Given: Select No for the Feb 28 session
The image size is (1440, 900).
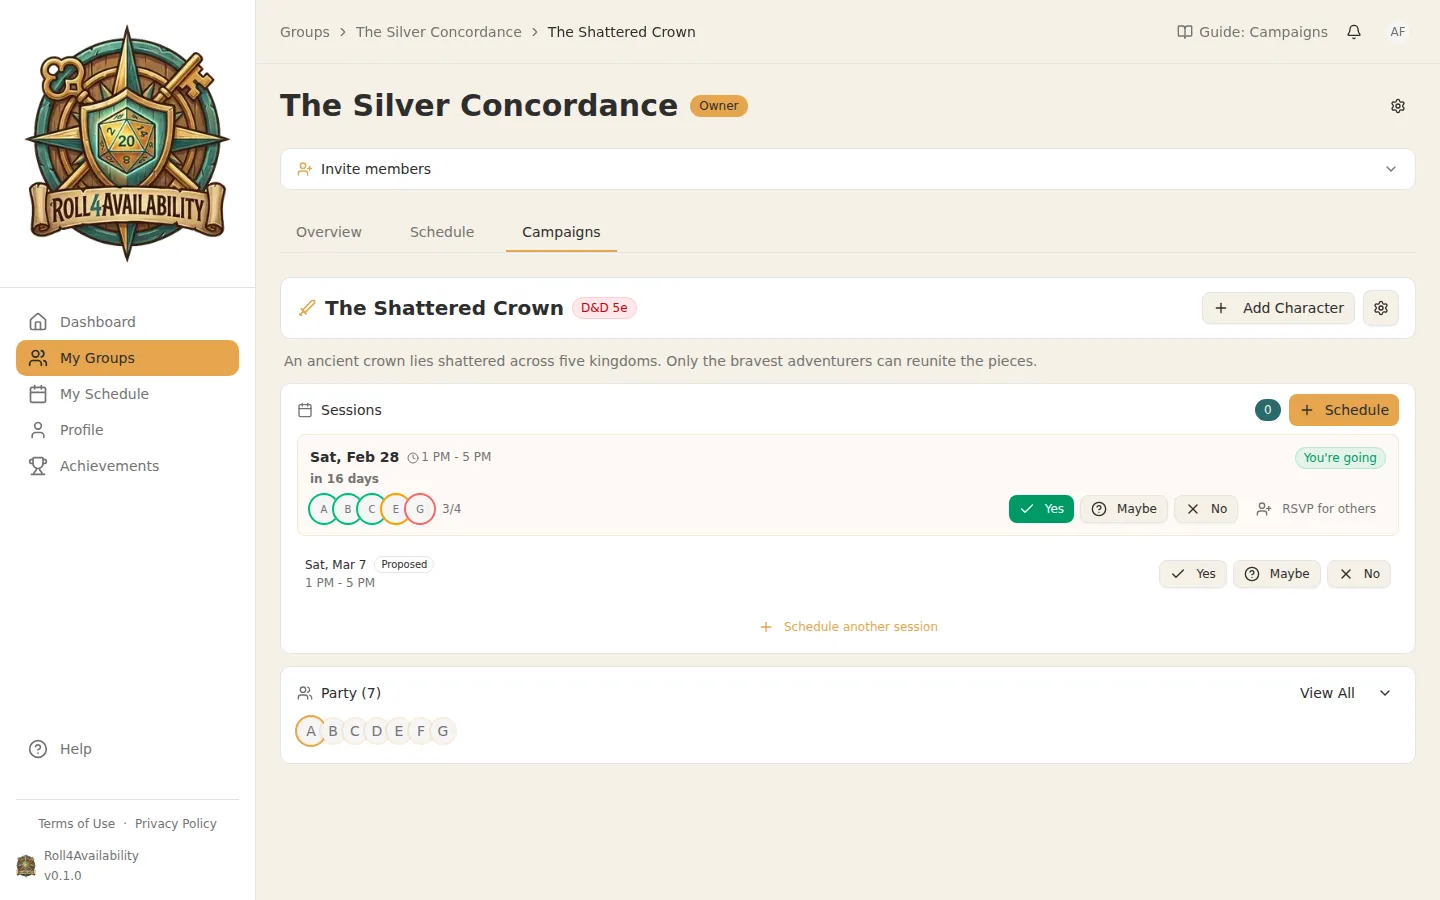Looking at the screenshot, I should pyautogui.click(x=1206, y=509).
